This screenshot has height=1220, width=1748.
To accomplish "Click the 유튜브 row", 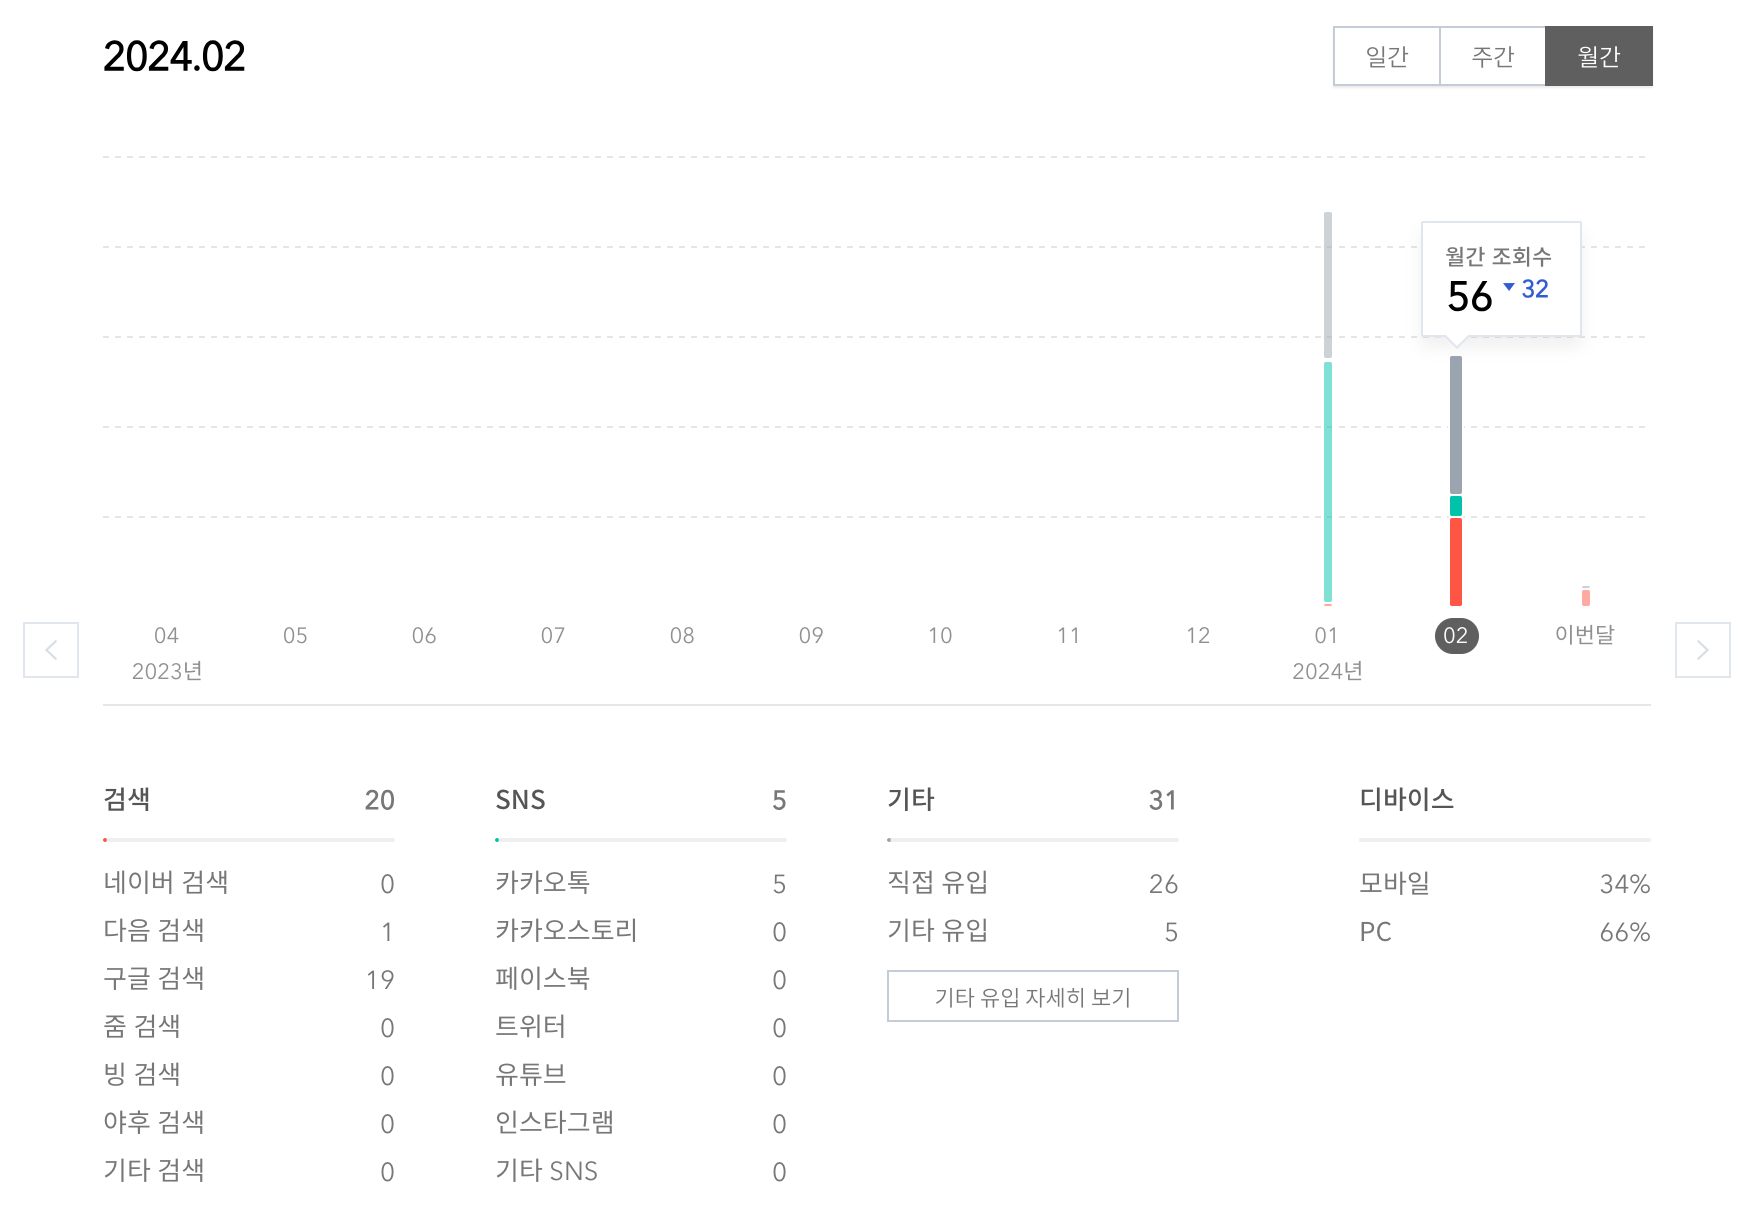I will click(x=641, y=1075).
